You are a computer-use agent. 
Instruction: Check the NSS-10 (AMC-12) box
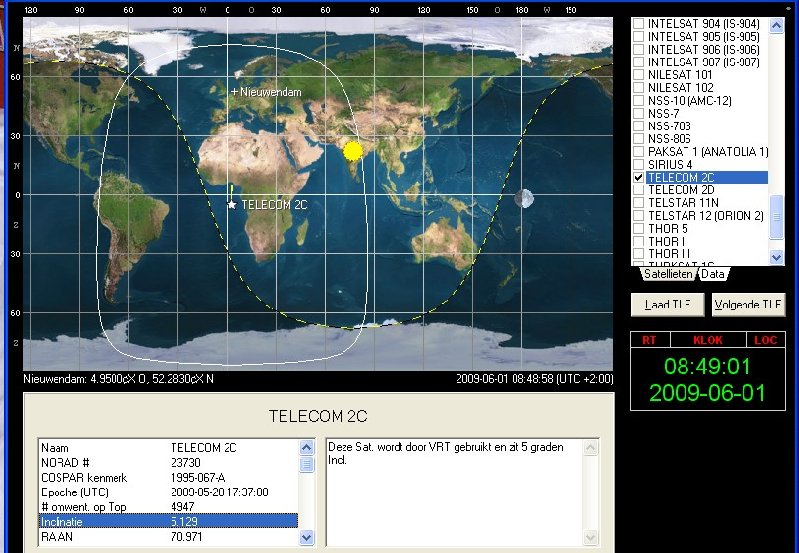638,100
